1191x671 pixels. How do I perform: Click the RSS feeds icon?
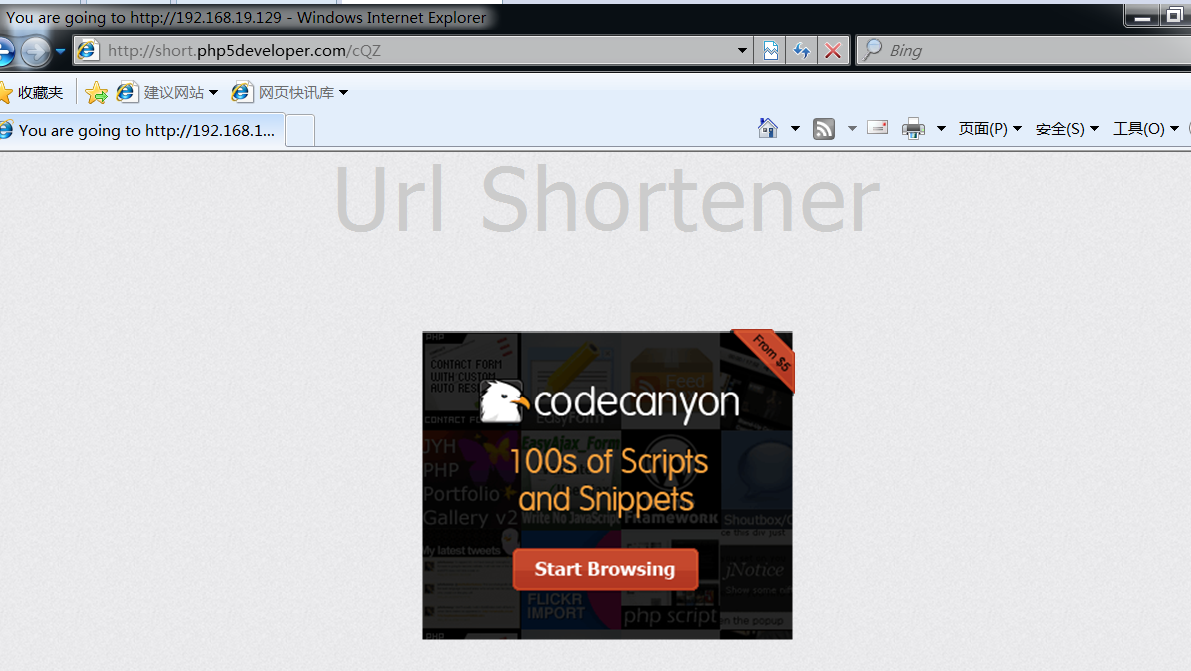[823, 129]
